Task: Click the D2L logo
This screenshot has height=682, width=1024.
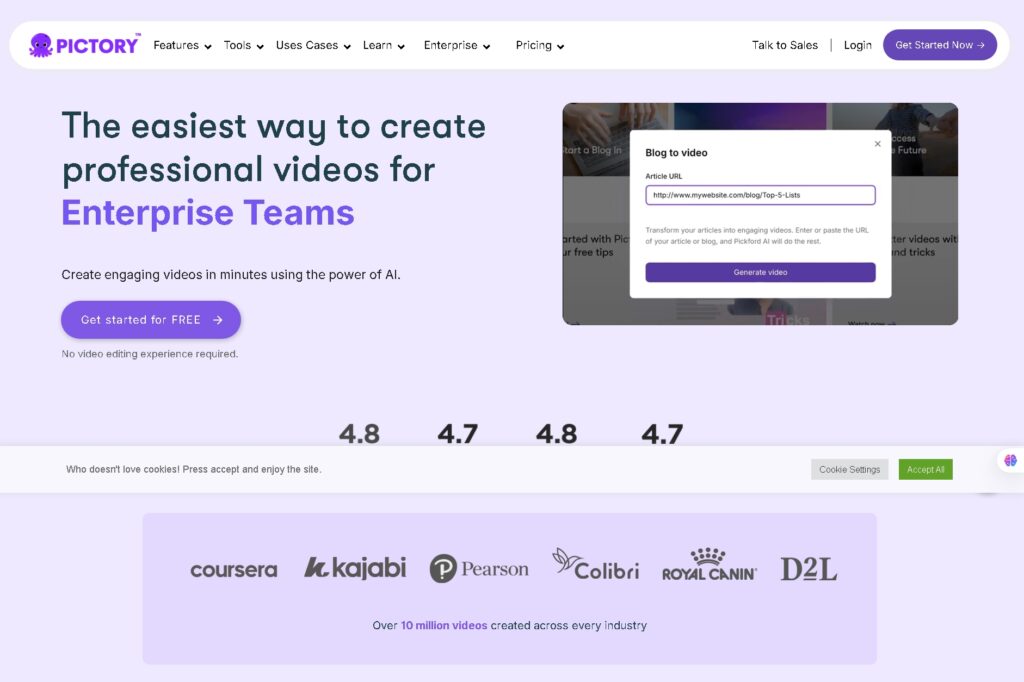Action: pos(808,569)
